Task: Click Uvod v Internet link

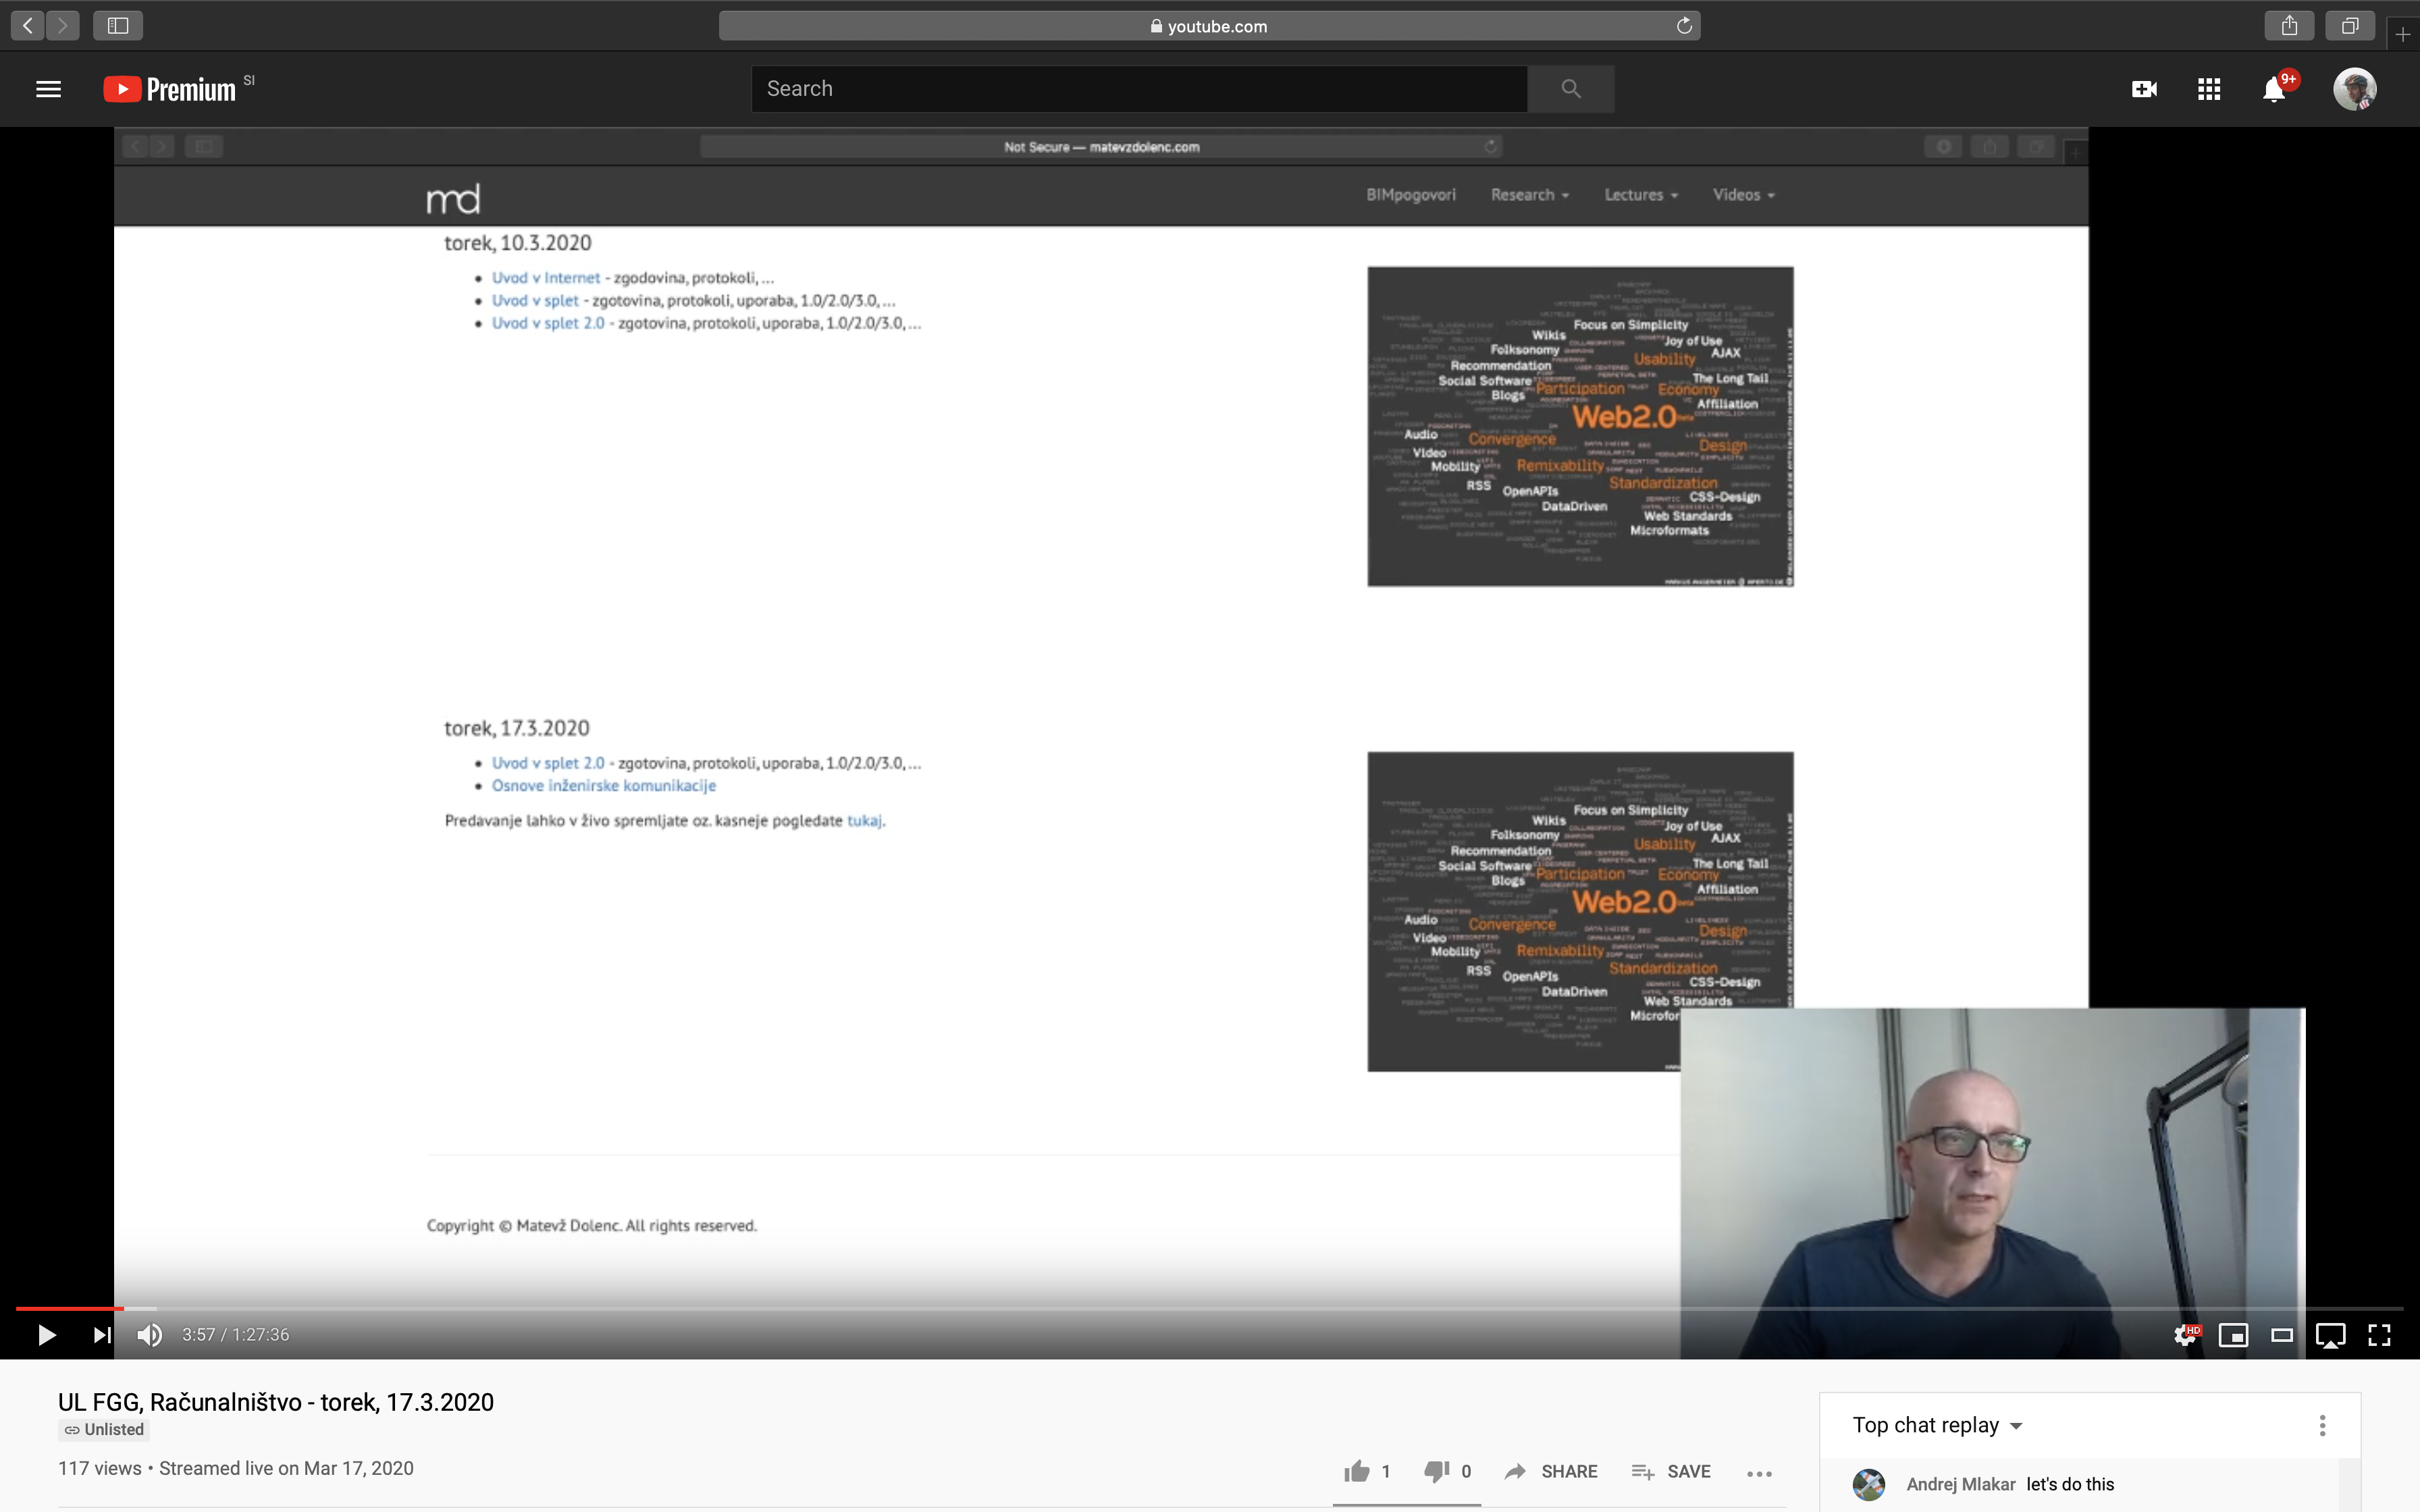Action: 545,277
